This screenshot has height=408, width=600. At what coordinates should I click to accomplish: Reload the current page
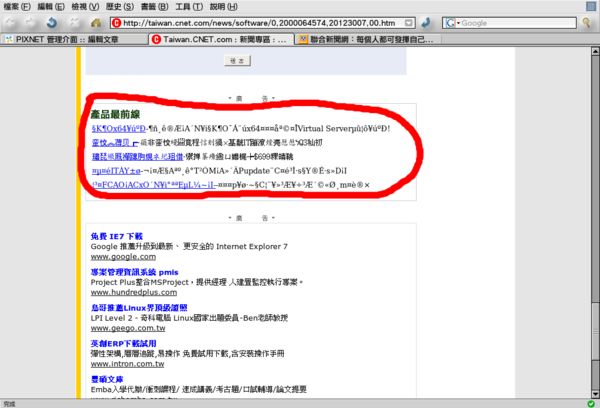52,23
